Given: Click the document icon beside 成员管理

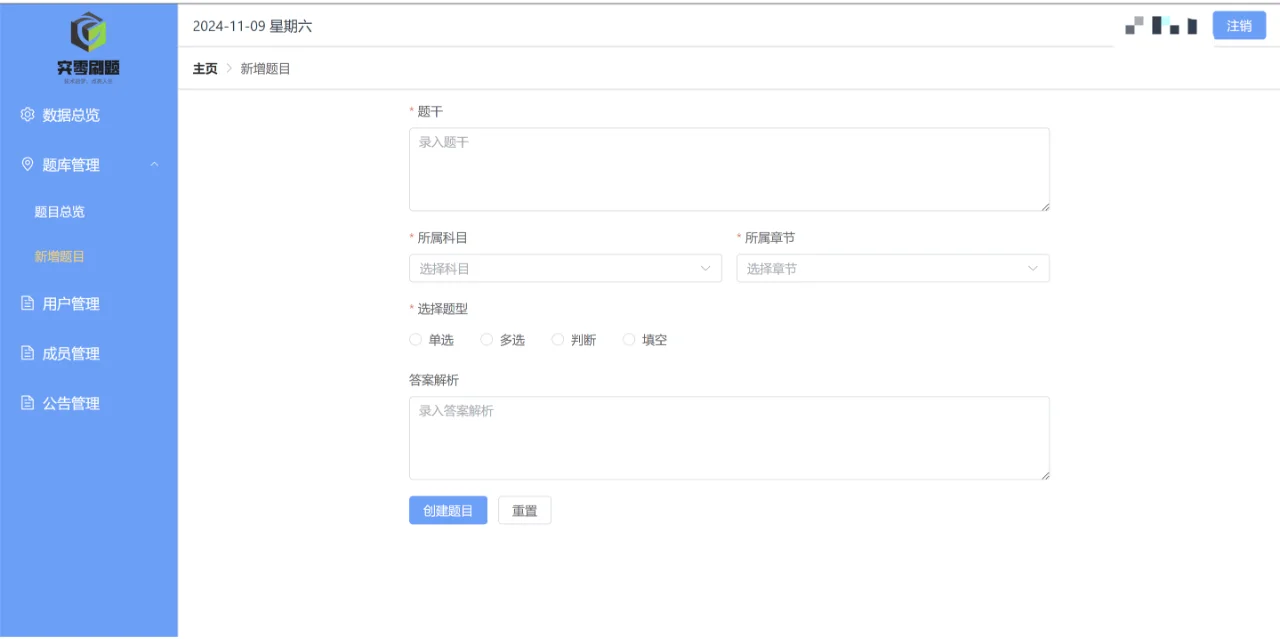Looking at the screenshot, I should [27, 352].
